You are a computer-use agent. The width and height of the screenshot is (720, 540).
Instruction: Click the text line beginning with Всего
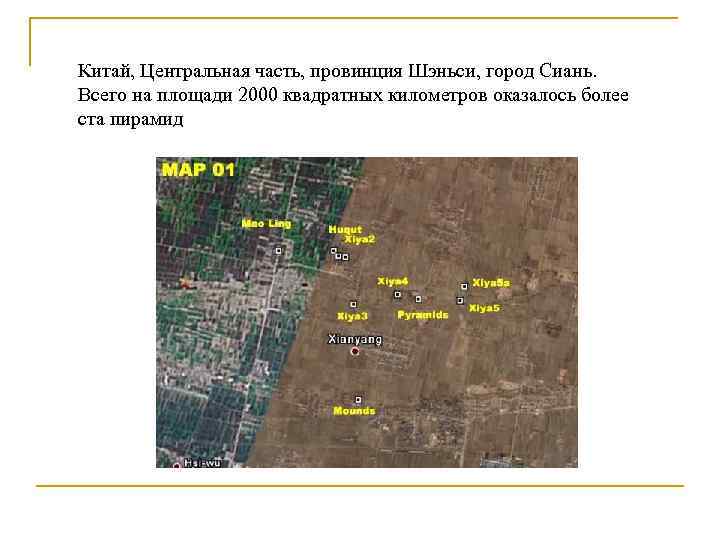[353, 95]
